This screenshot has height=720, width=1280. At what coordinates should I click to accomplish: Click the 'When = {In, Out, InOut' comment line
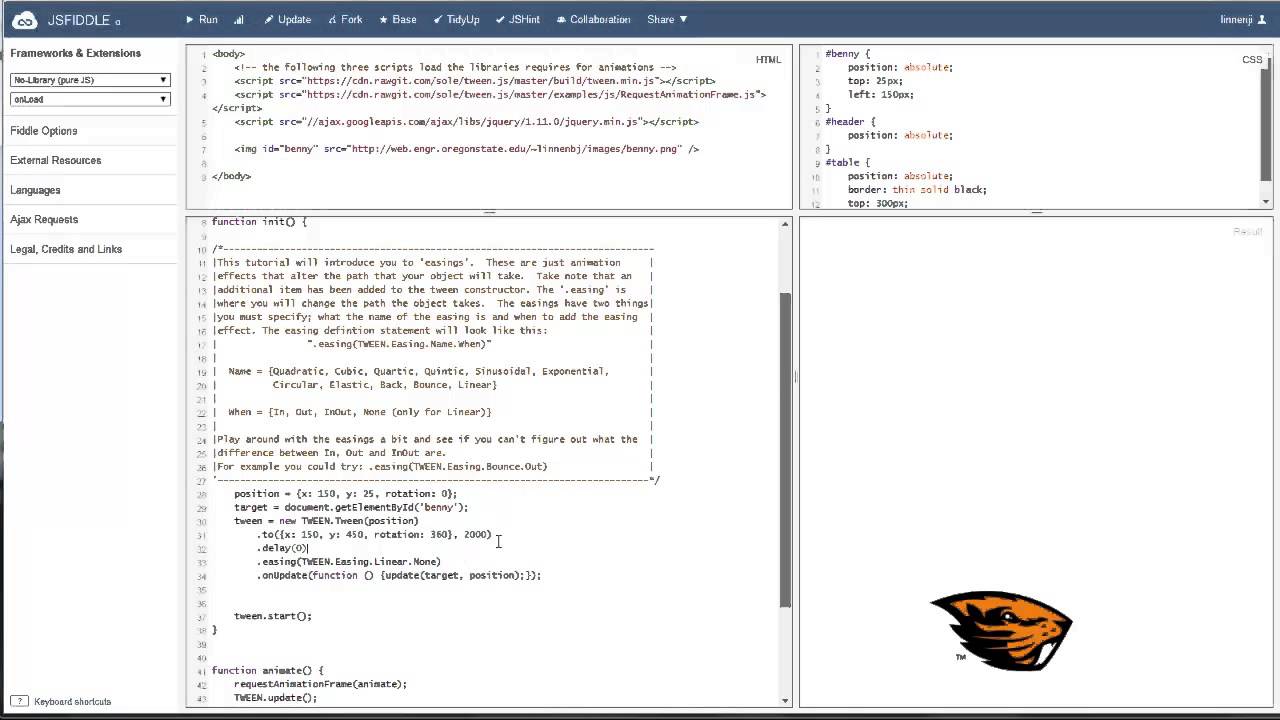pyautogui.click(x=360, y=412)
